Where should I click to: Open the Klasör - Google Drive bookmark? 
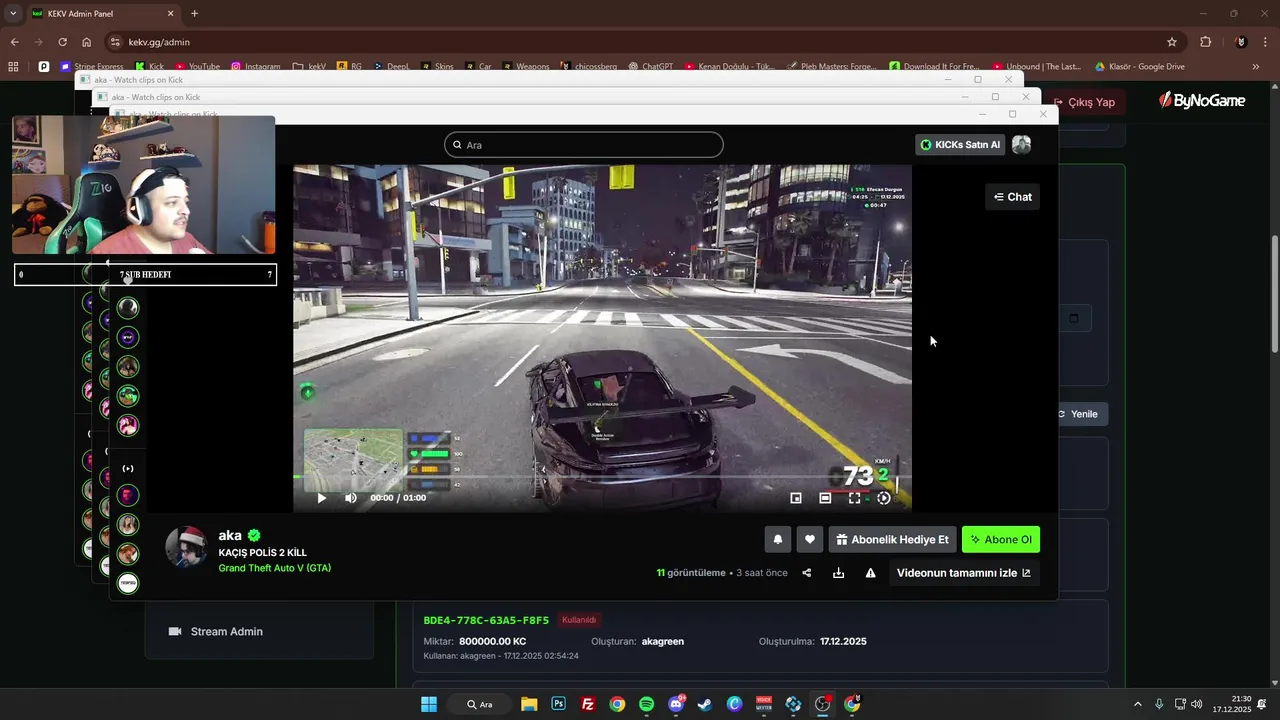pos(1140,66)
